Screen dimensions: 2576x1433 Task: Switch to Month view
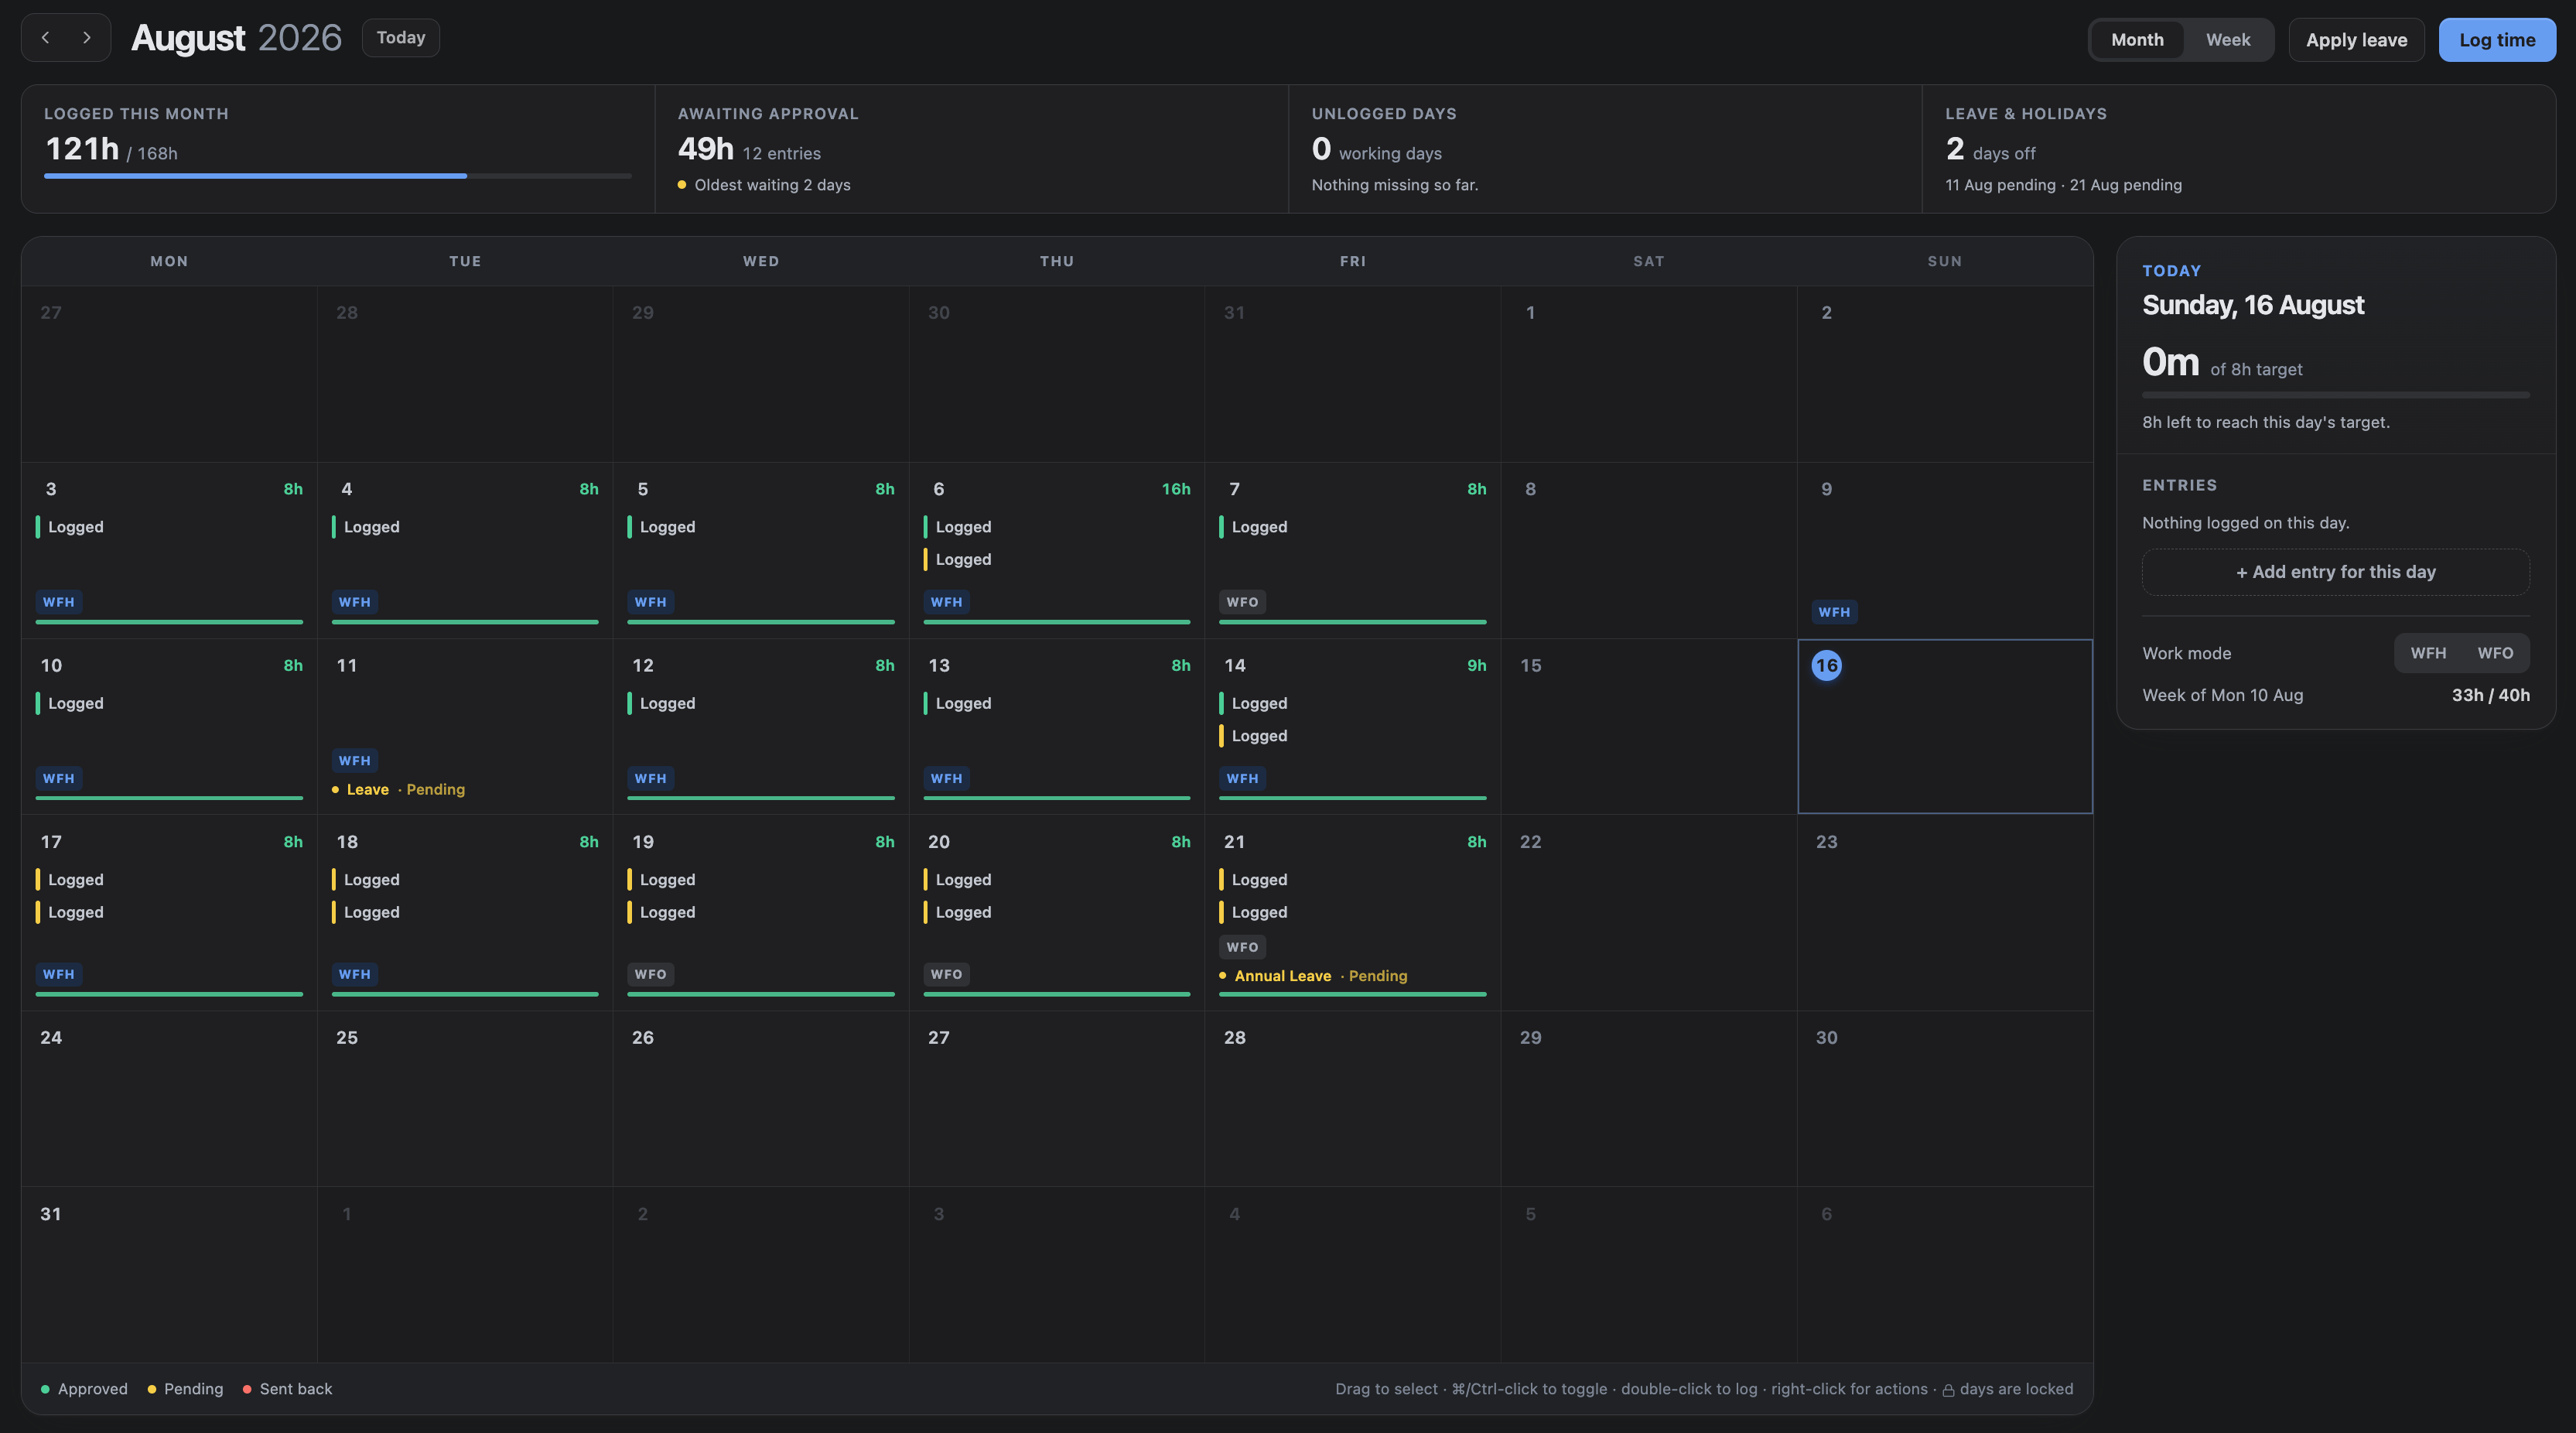[2137, 40]
